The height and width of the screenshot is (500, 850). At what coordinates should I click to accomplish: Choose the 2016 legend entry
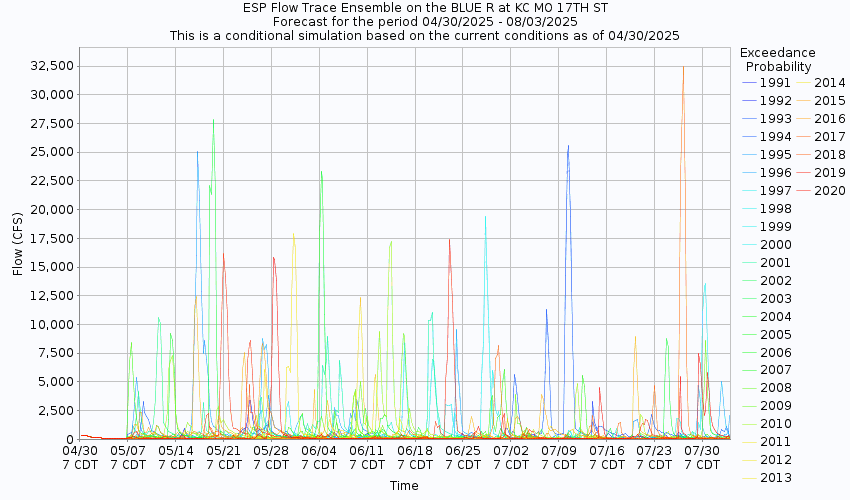(x=821, y=119)
